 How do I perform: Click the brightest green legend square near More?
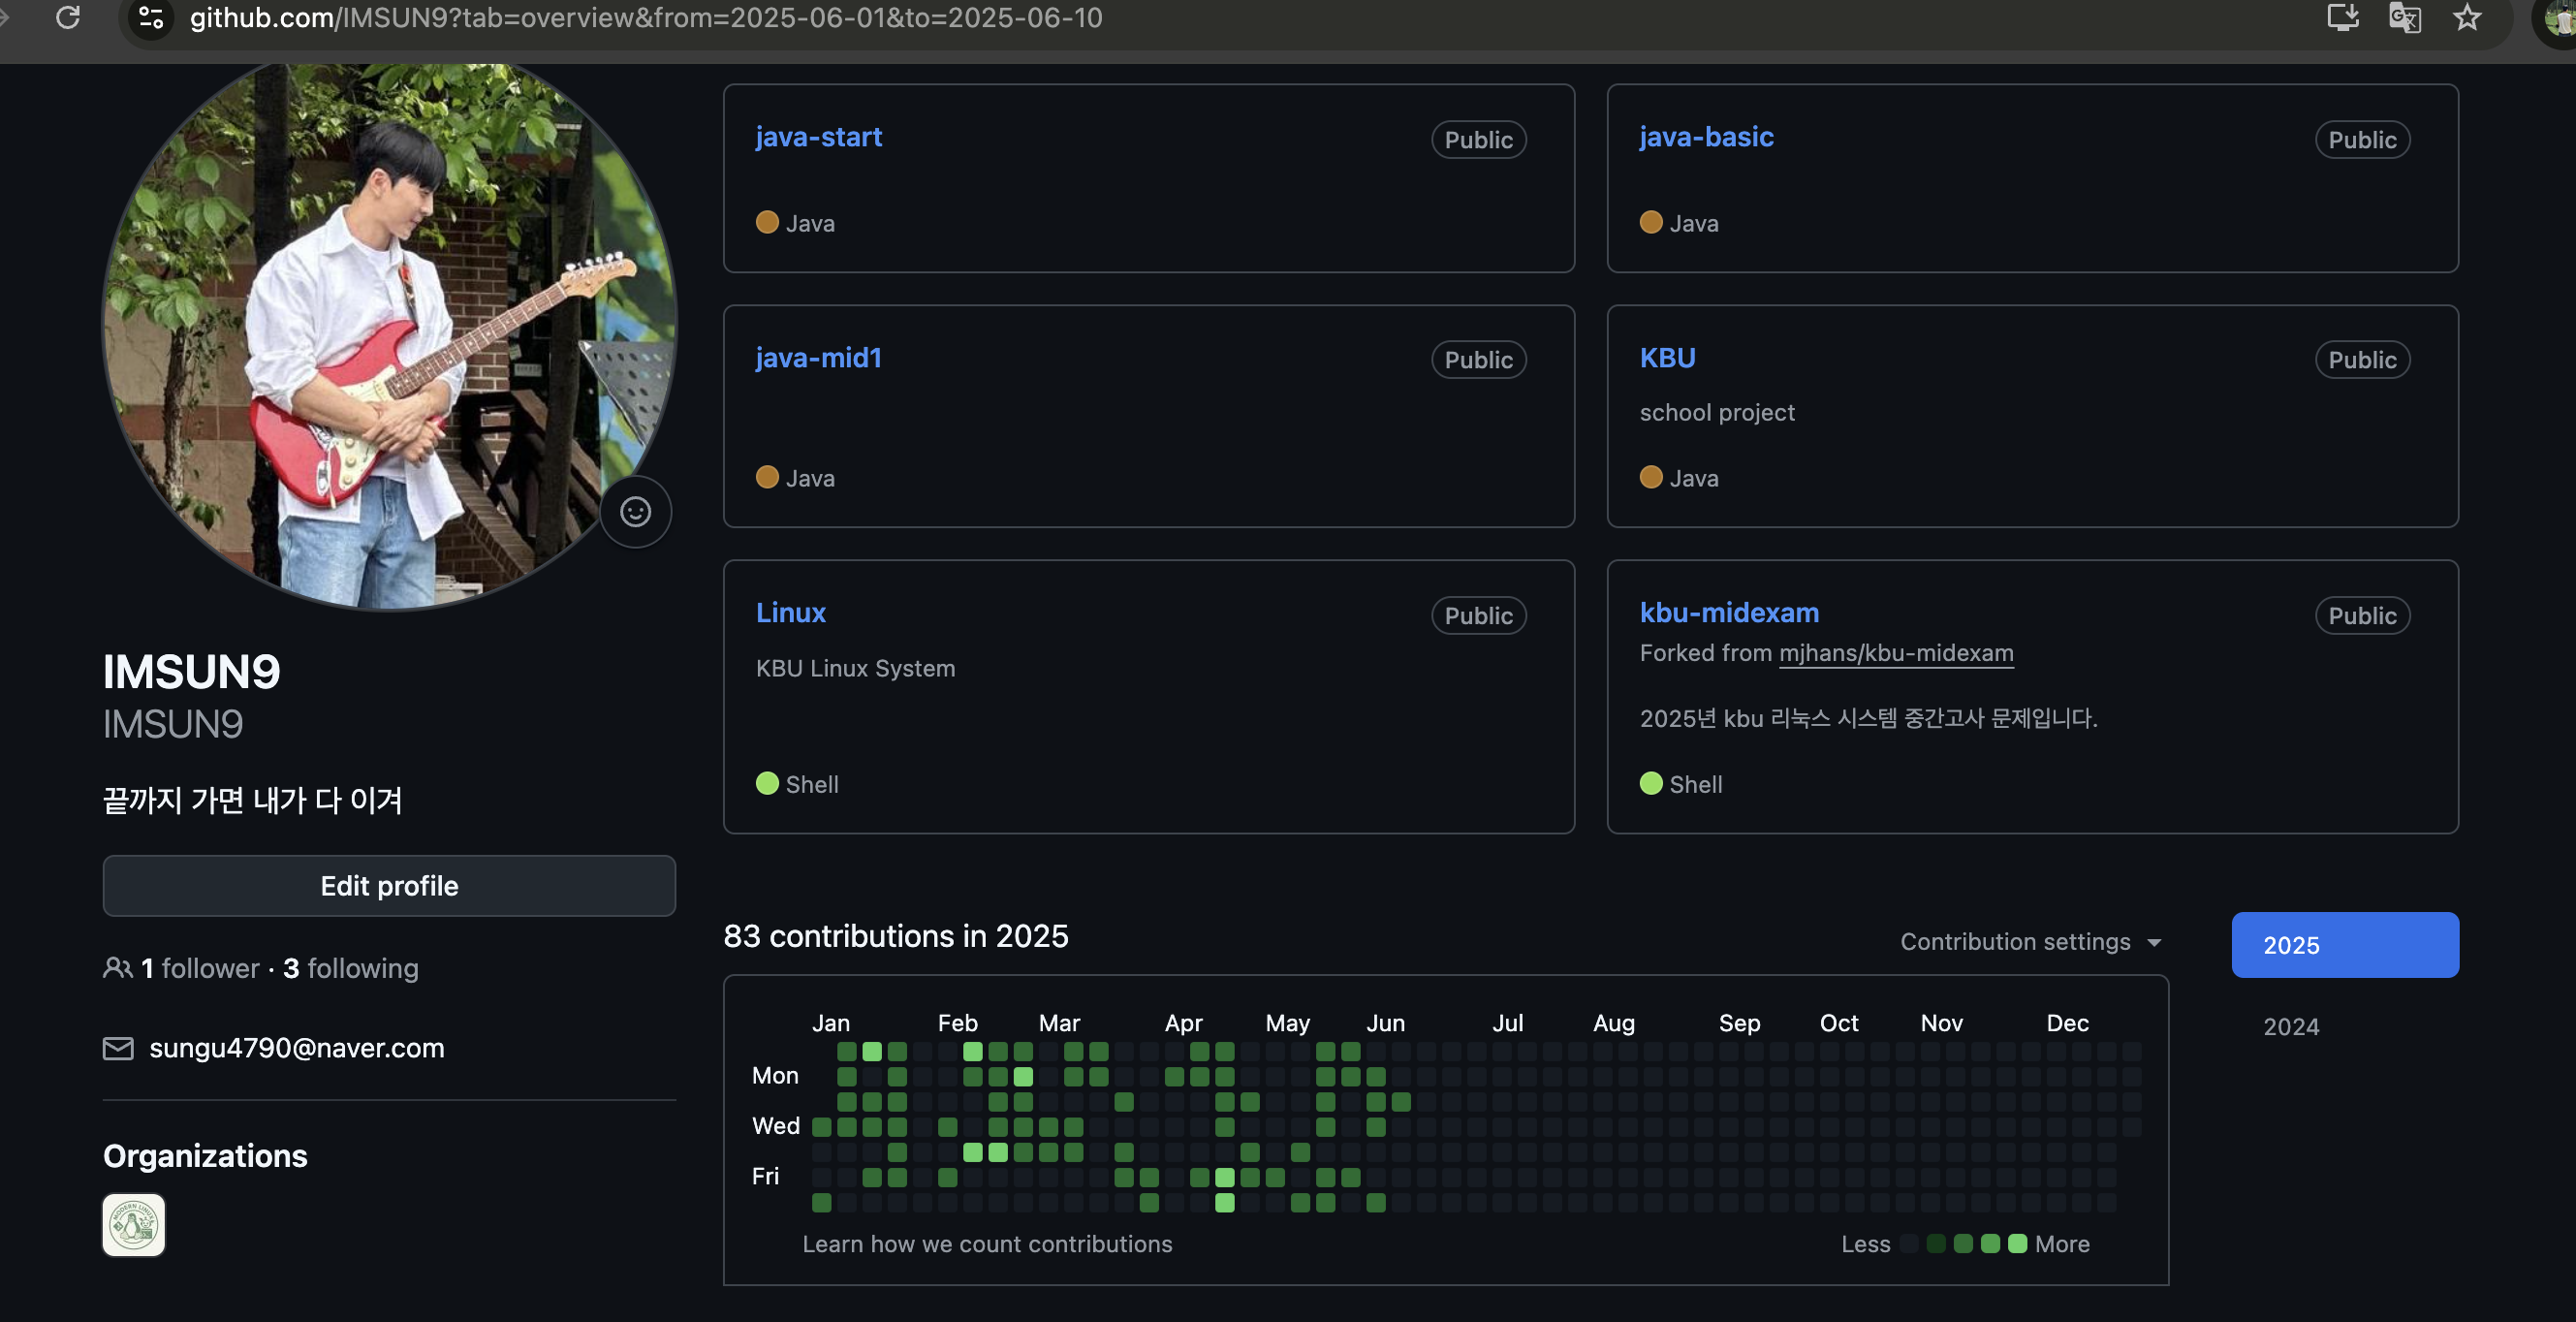[2017, 1243]
